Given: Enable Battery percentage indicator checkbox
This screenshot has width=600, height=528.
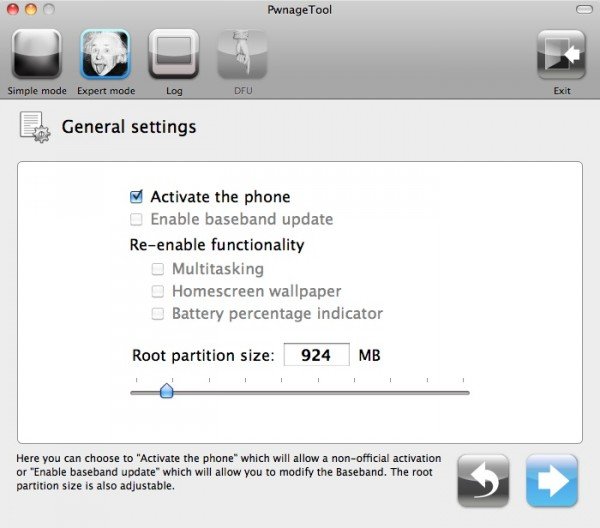Looking at the screenshot, I should pos(158,314).
